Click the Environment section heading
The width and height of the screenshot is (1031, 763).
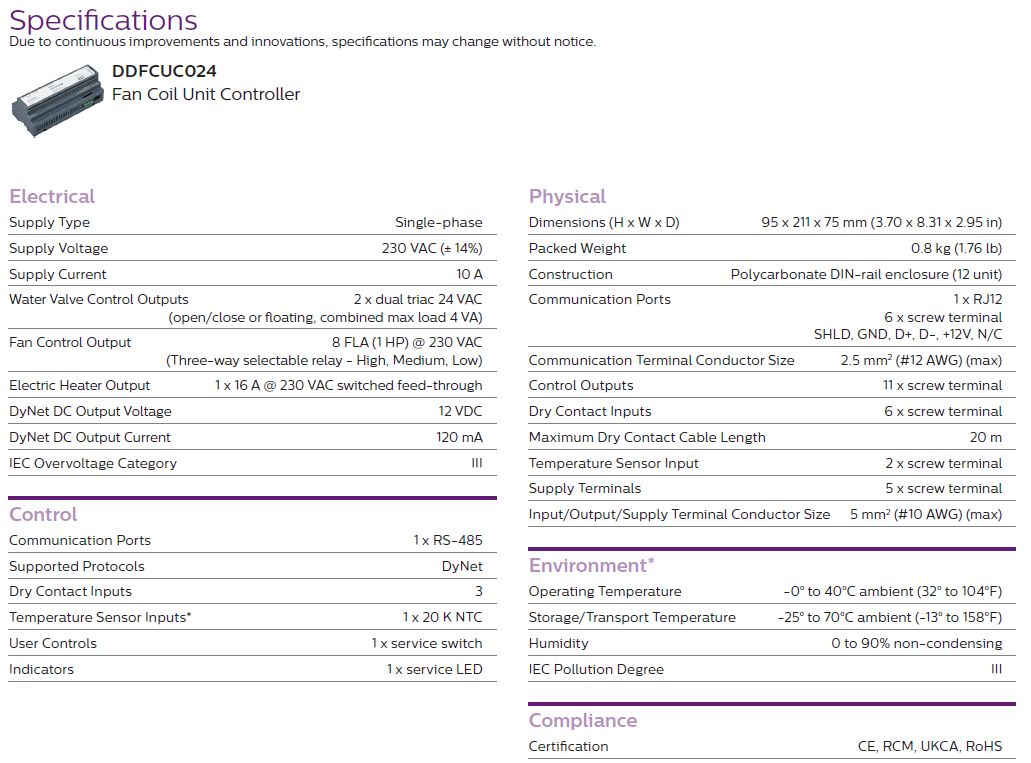591,566
